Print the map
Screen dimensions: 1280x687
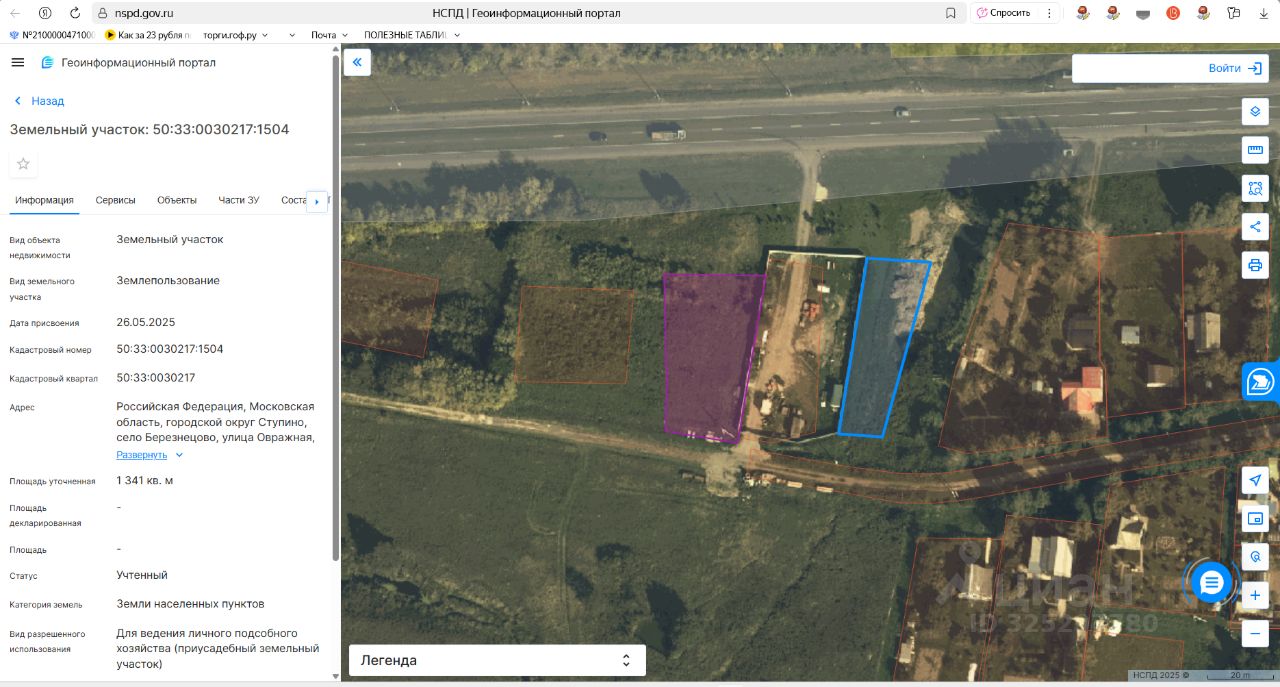(x=1255, y=265)
